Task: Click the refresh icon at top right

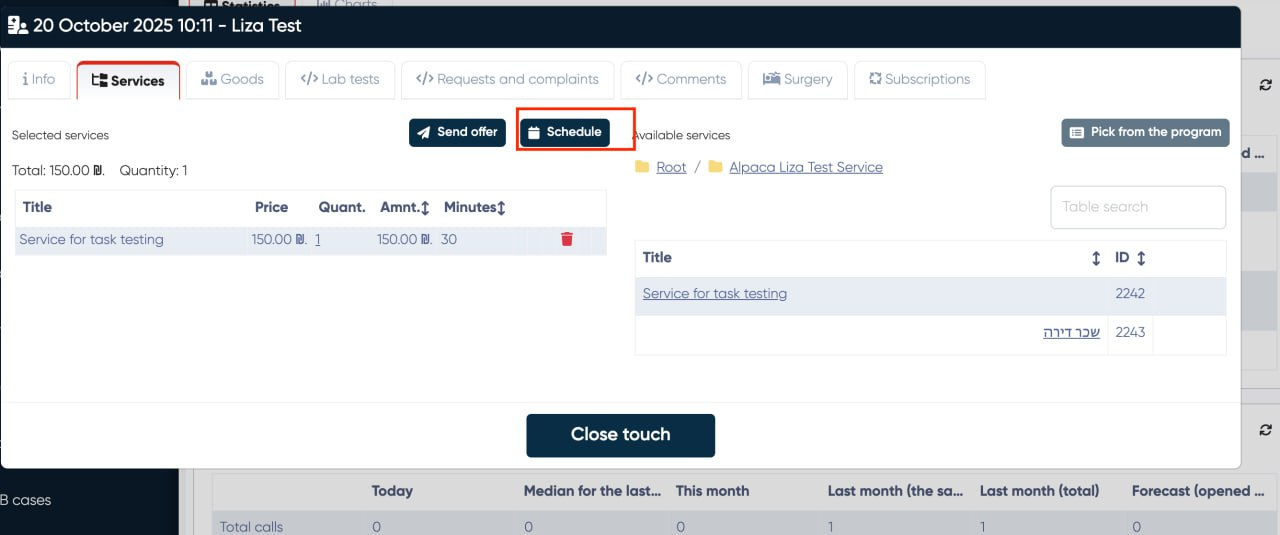Action: [1265, 86]
